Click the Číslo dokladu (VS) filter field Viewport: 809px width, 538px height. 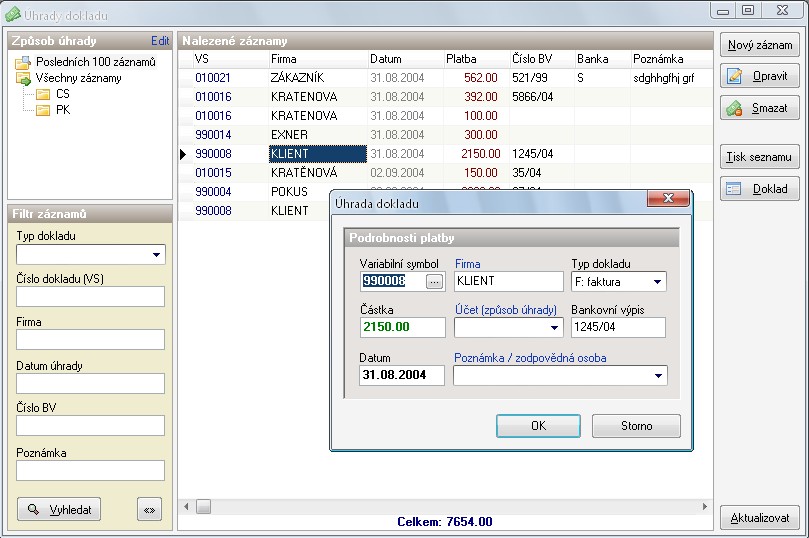tap(90, 297)
